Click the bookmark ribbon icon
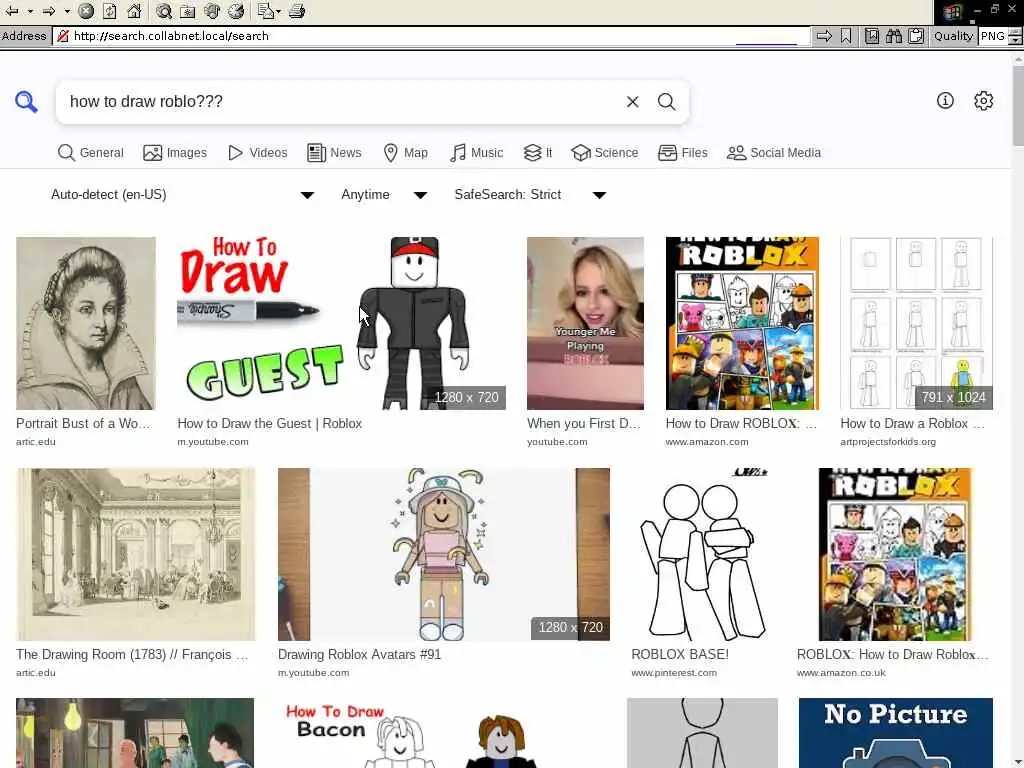1024x768 pixels. (x=846, y=36)
